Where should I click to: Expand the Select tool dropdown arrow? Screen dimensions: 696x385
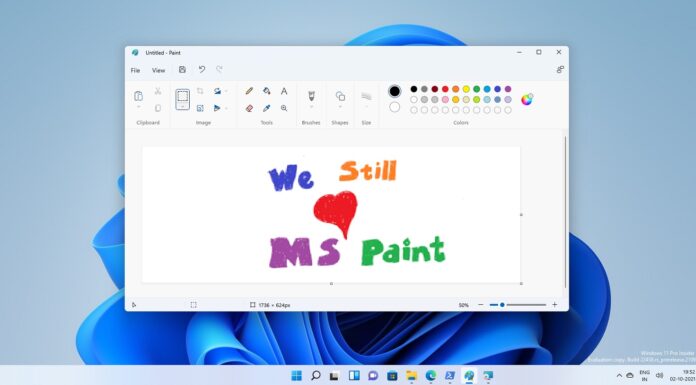click(x=182, y=107)
